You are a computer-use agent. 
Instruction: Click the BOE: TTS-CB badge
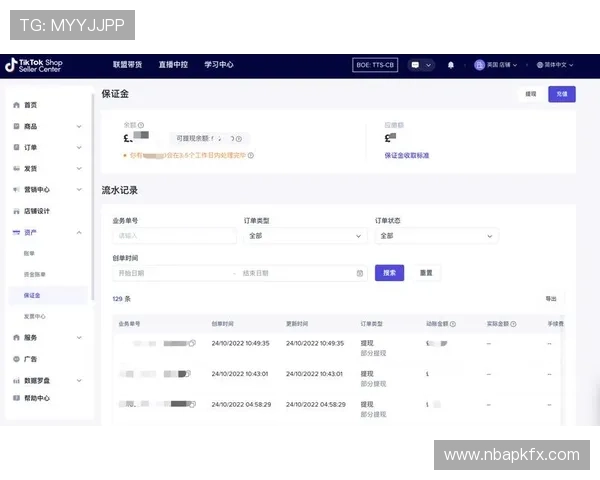[375, 65]
